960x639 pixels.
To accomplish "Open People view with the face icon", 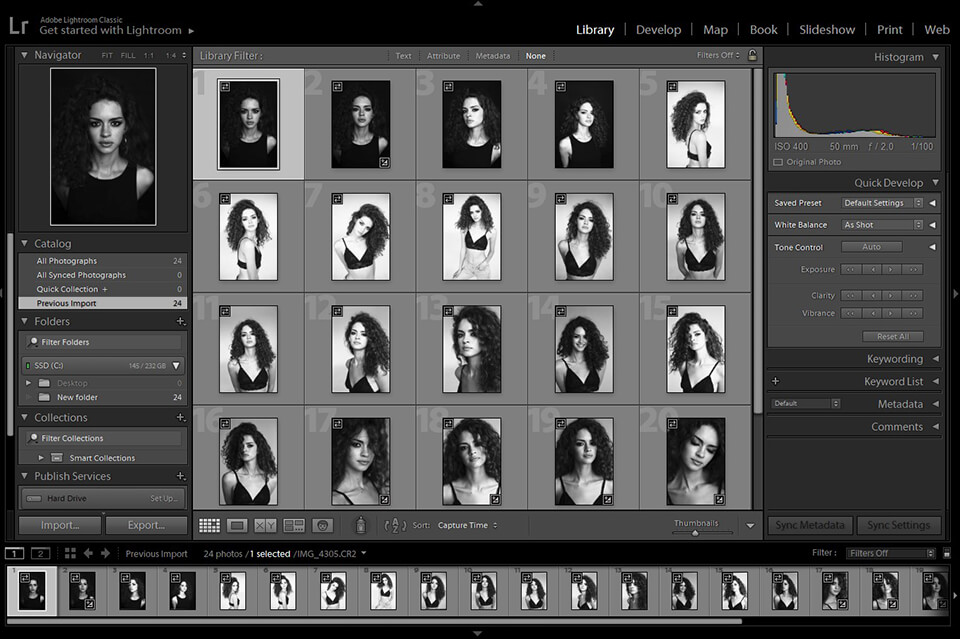I will pyautogui.click(x=322, y=525).
